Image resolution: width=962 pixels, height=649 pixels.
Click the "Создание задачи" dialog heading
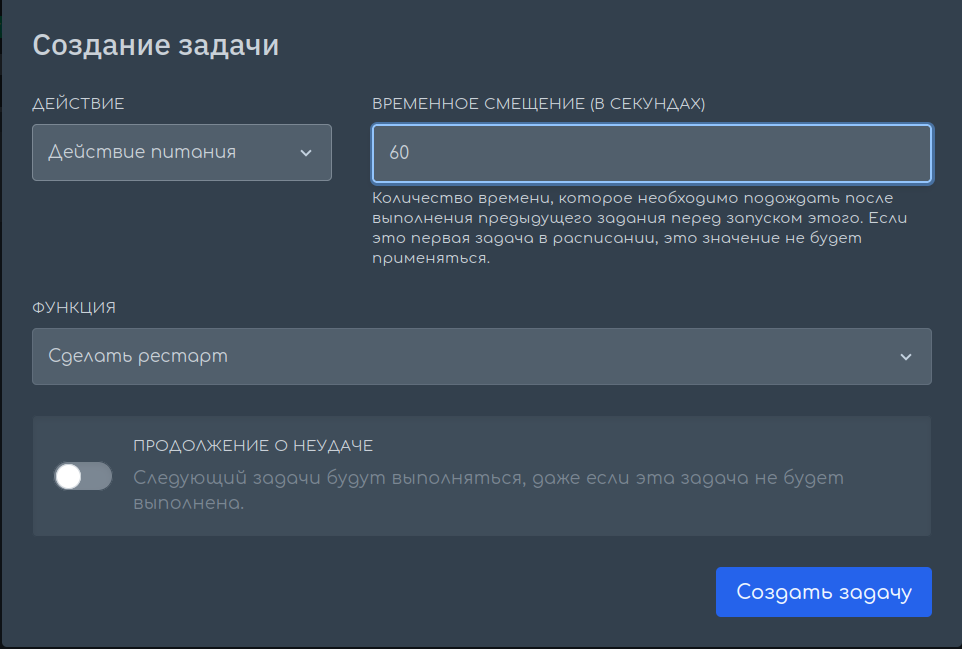pos(156,45)
